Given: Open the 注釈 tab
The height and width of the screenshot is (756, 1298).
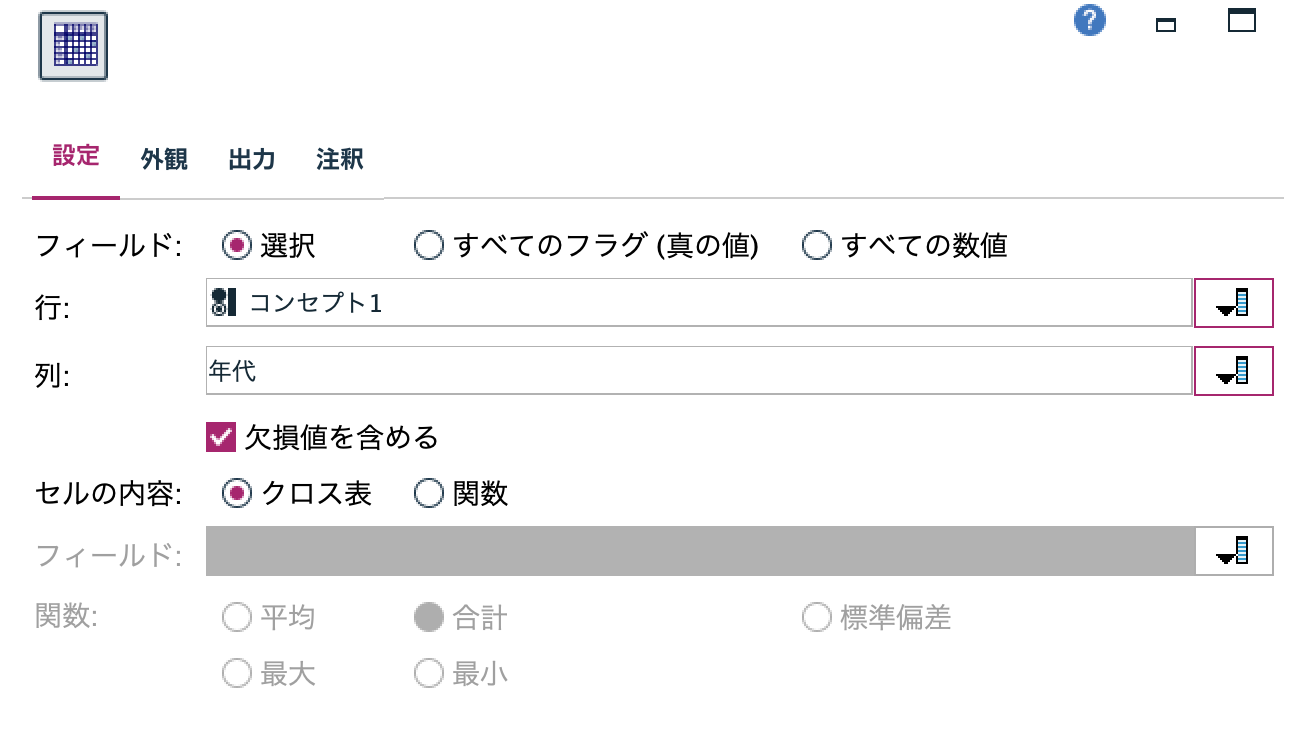Looking at the screenshot, I should pyautogui.click(x=340, y=159).
